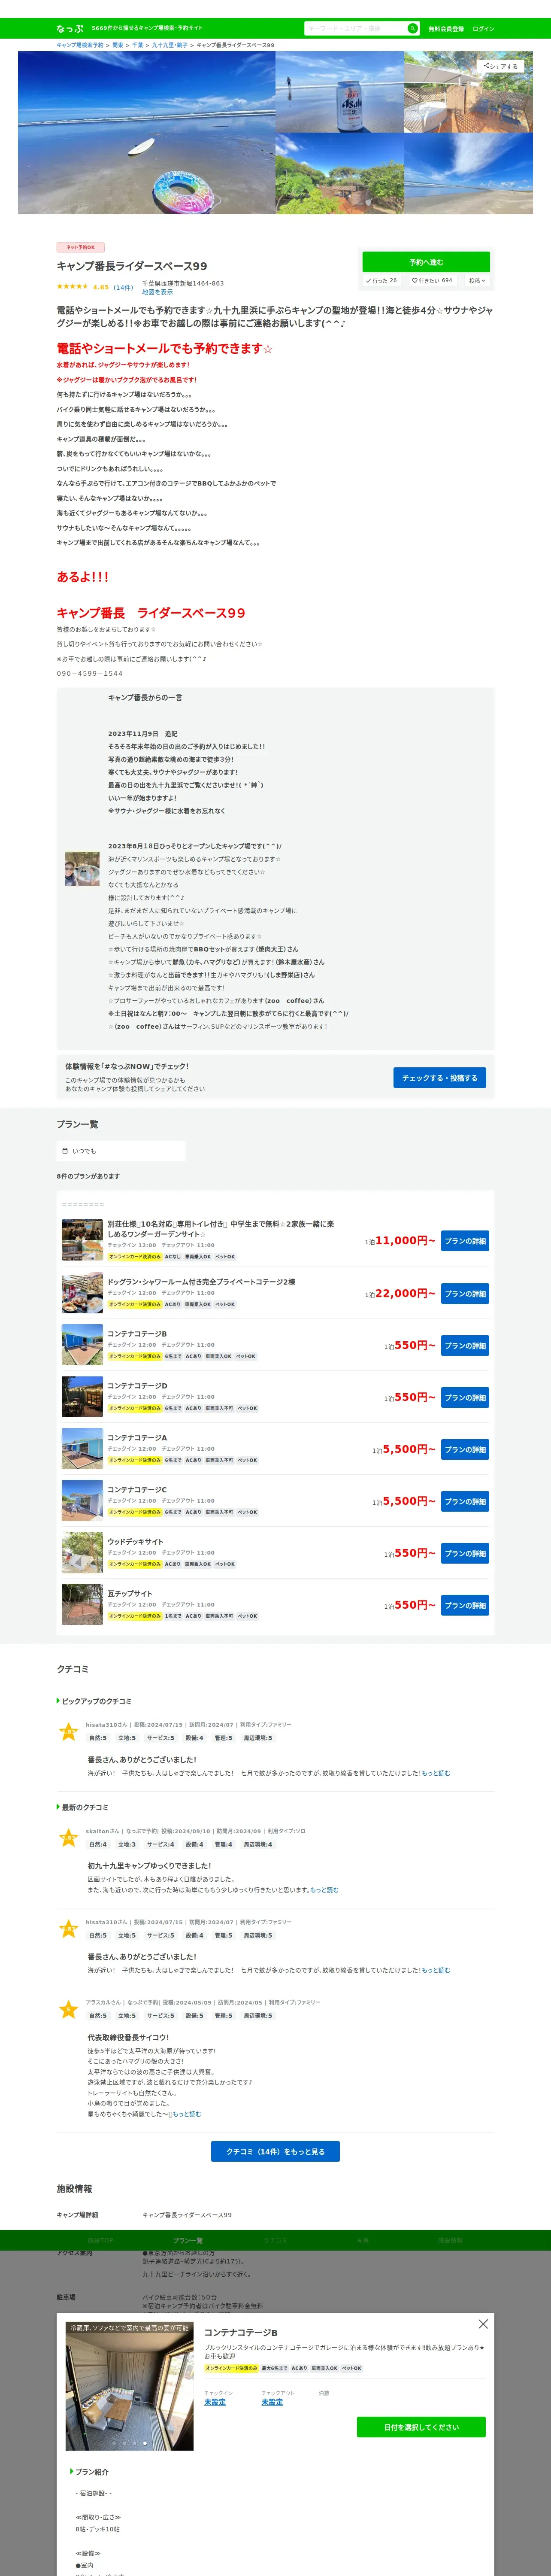This screenshot has height=2576, width=551.
Task: Click もっと読む in skalton's review
Action: 324,1890
